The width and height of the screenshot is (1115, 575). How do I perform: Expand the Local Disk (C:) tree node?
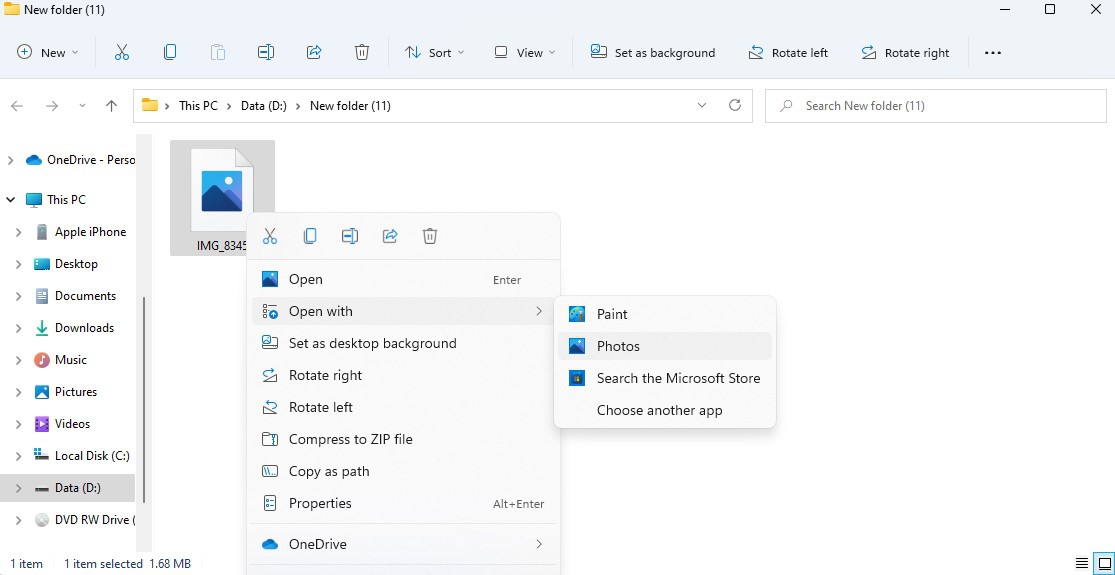[18, 456]
